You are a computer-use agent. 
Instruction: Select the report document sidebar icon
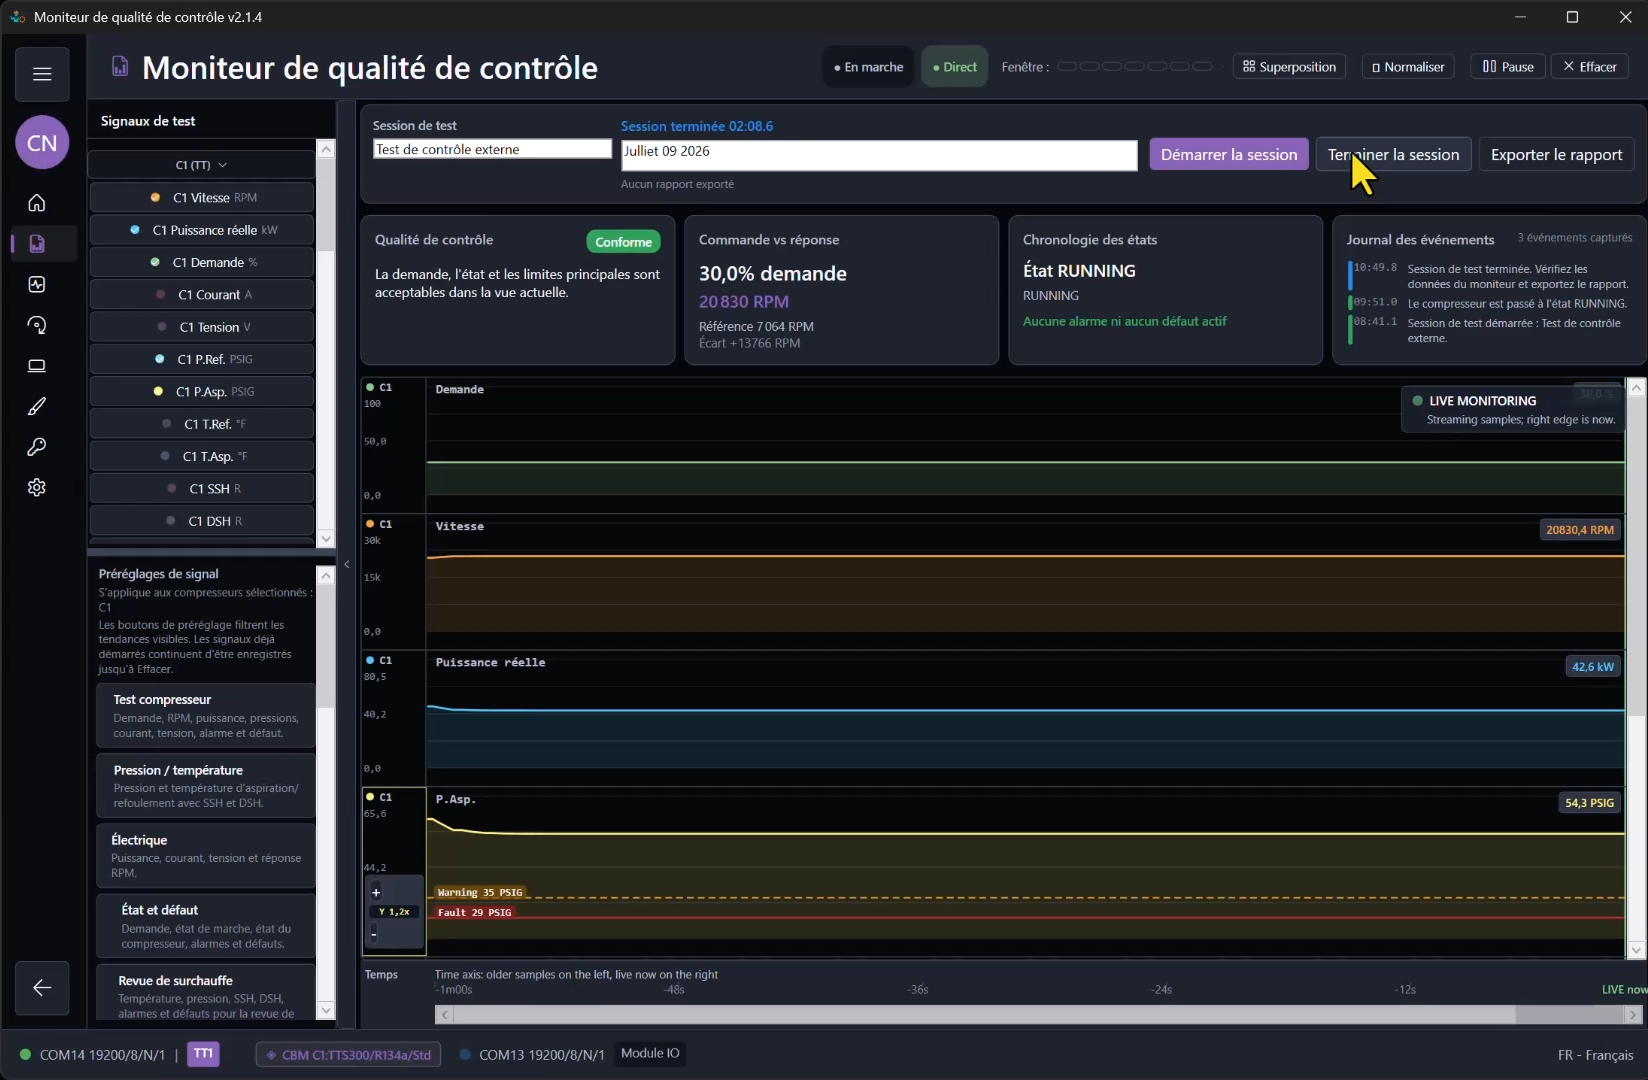point(37,244)
